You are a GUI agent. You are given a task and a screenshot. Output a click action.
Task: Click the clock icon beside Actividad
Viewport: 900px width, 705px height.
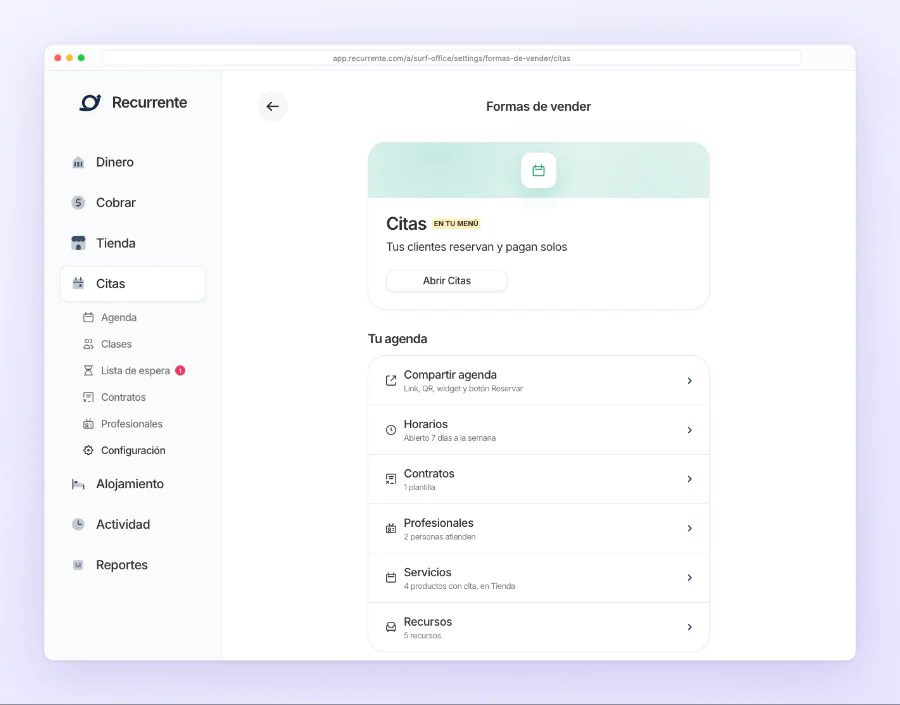pyautogui.click(x=78, y=524)
